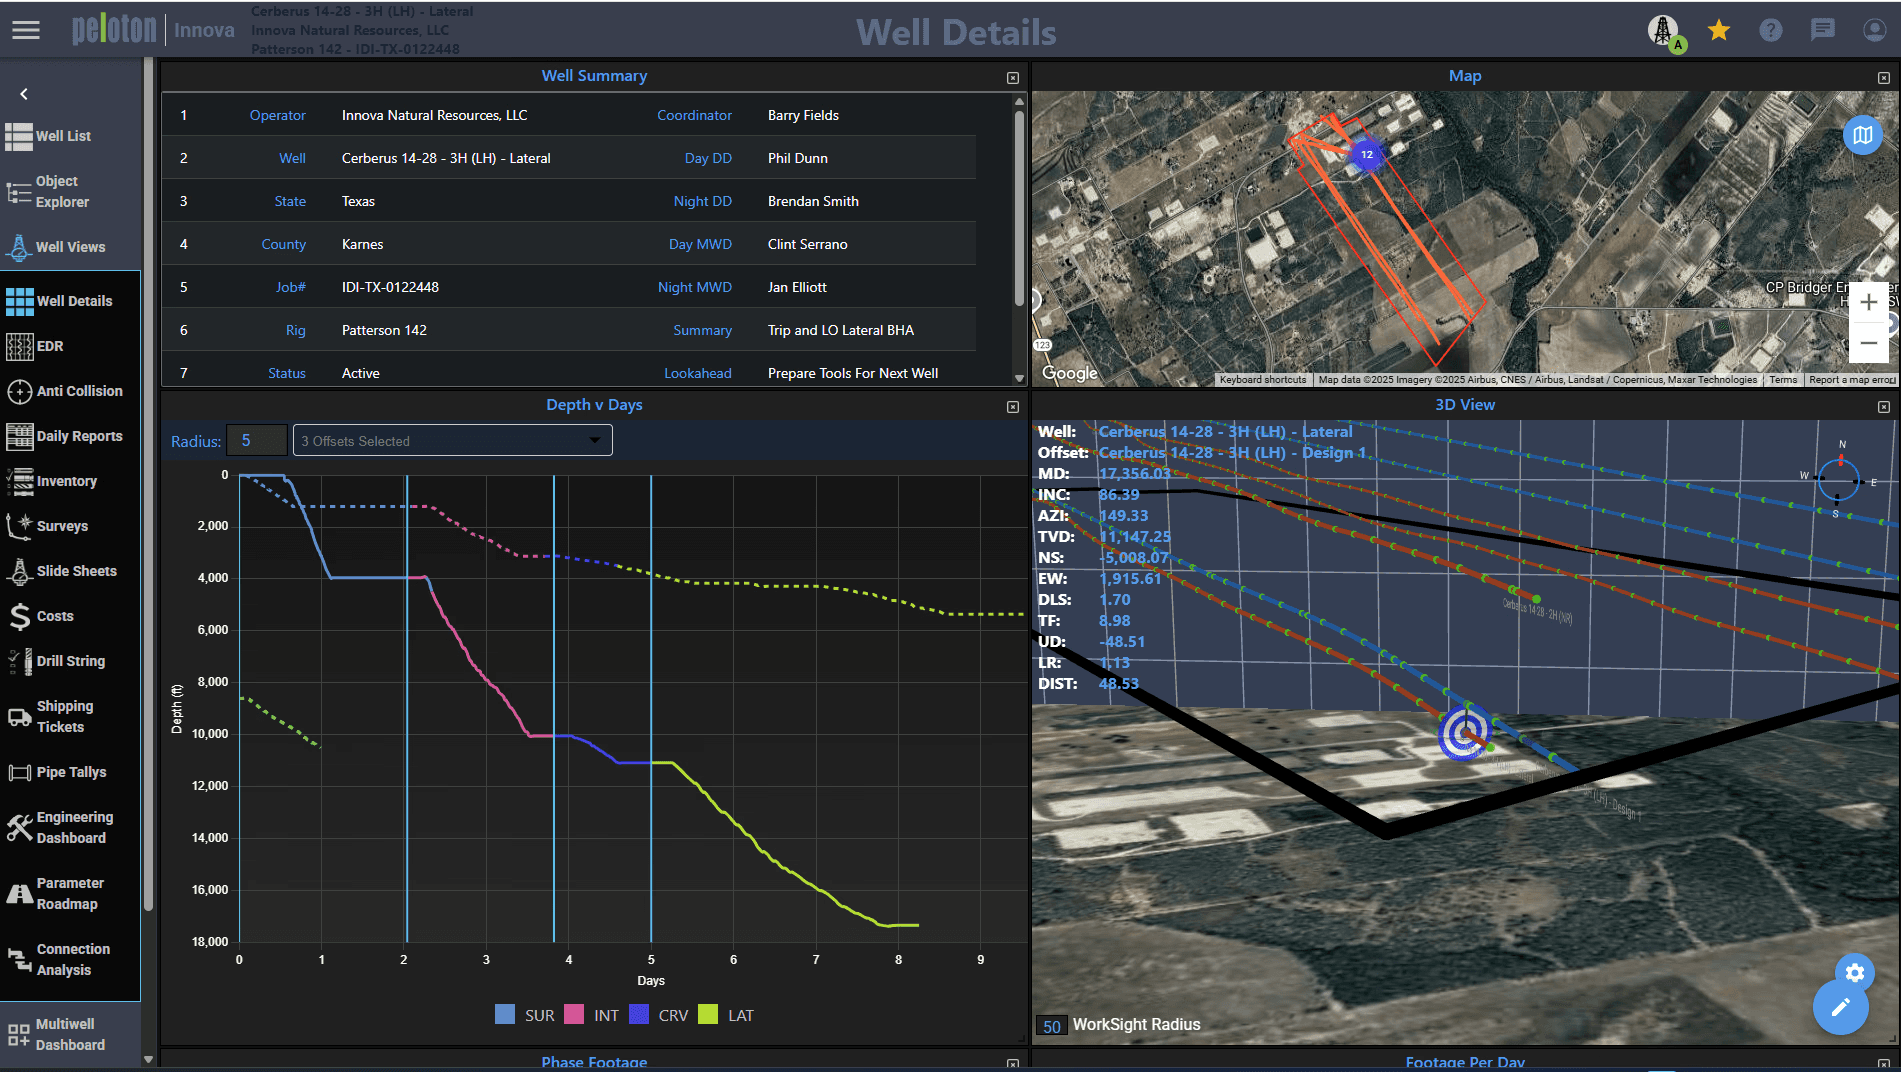Click the favorites star icon
The image size is (1901, 1072).
pyautogui.click(x=1719, y=30)
